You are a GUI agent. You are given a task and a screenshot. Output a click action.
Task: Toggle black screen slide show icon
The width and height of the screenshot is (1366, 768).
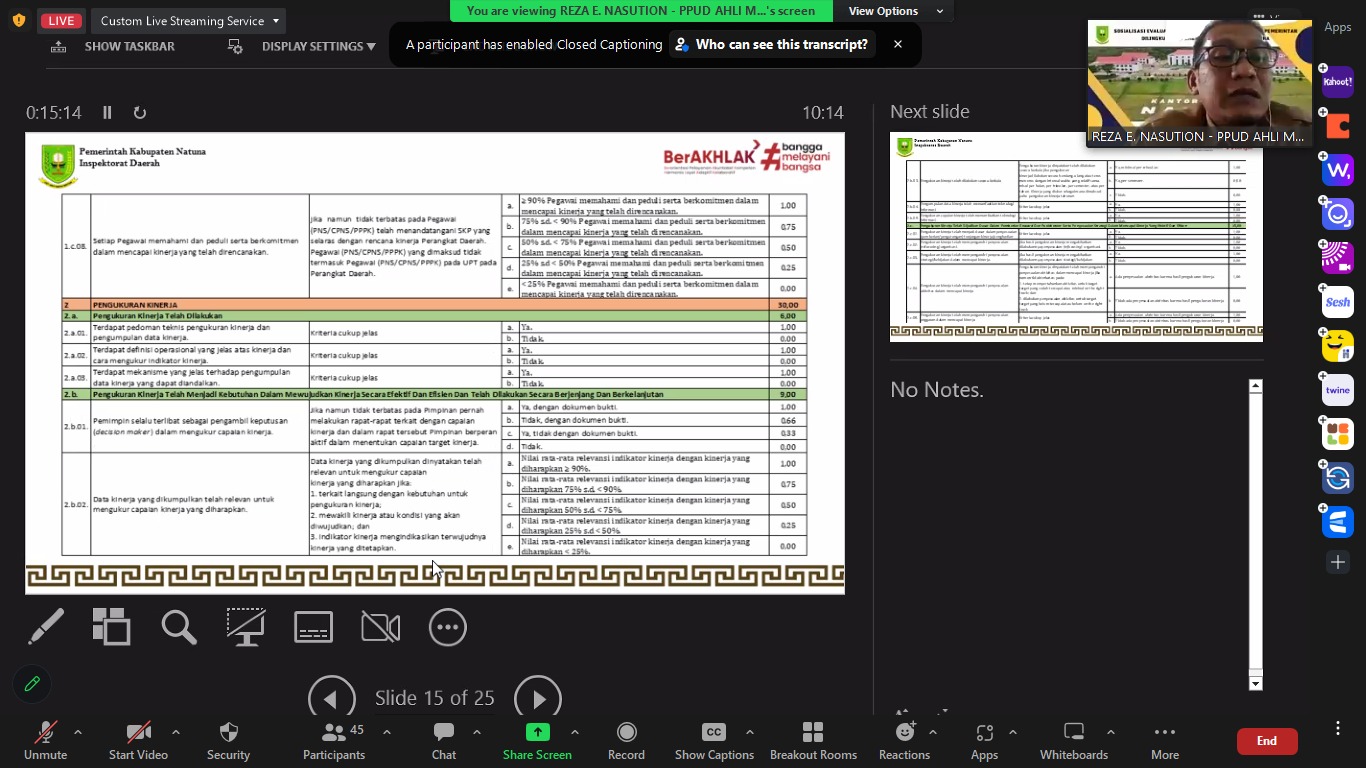(x=245, y=627)
